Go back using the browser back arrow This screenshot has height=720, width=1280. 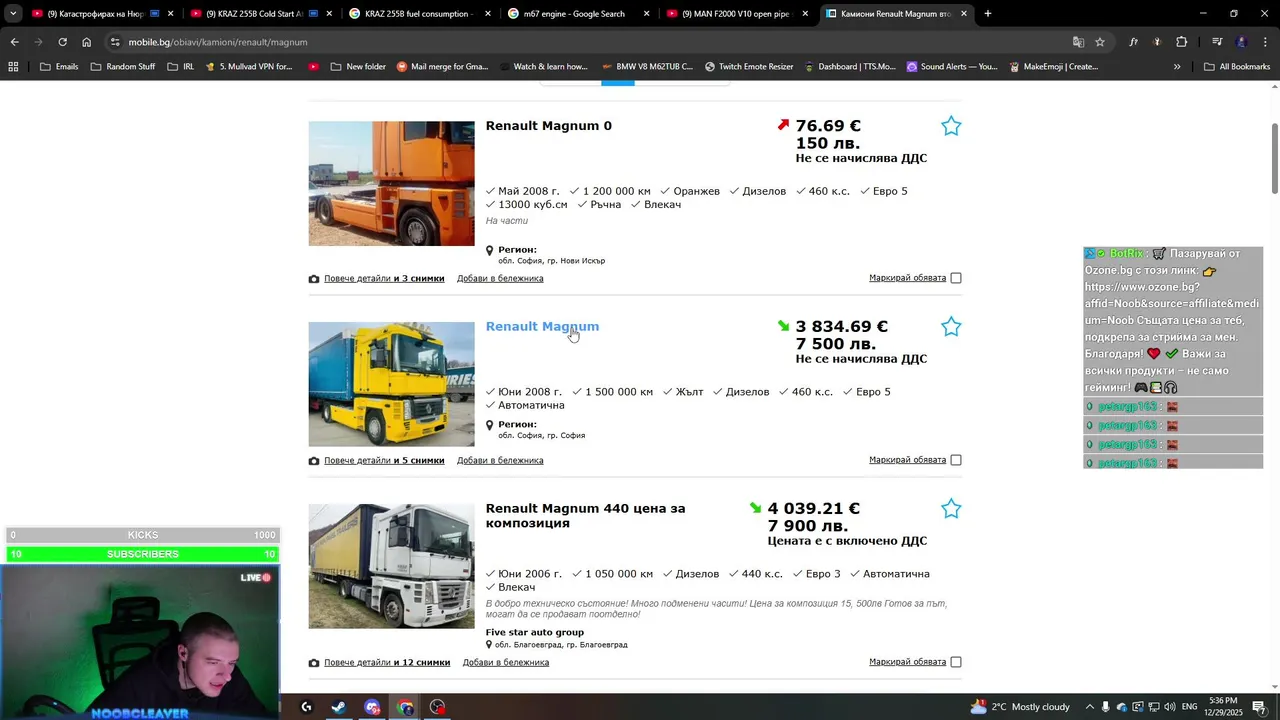coord(14,42)
